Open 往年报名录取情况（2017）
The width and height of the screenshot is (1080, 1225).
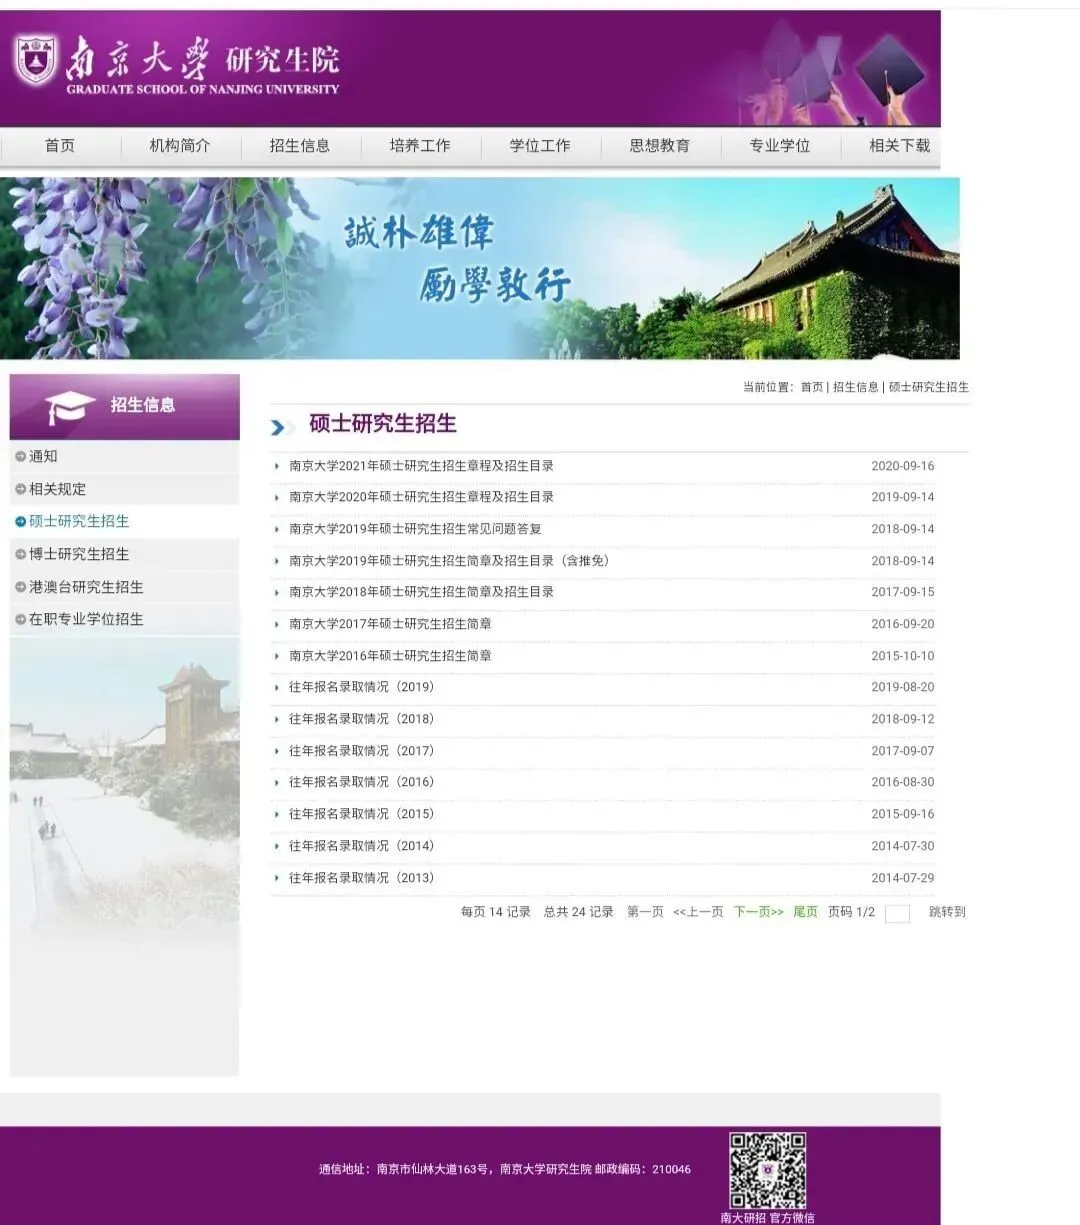click(x=362, y=751)
